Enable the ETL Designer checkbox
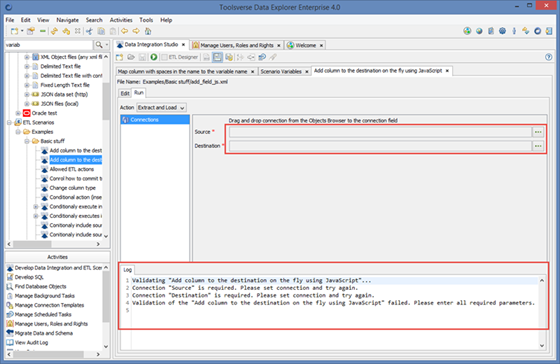The height and width of the screenshot is (364, 560). coord(164,57)
